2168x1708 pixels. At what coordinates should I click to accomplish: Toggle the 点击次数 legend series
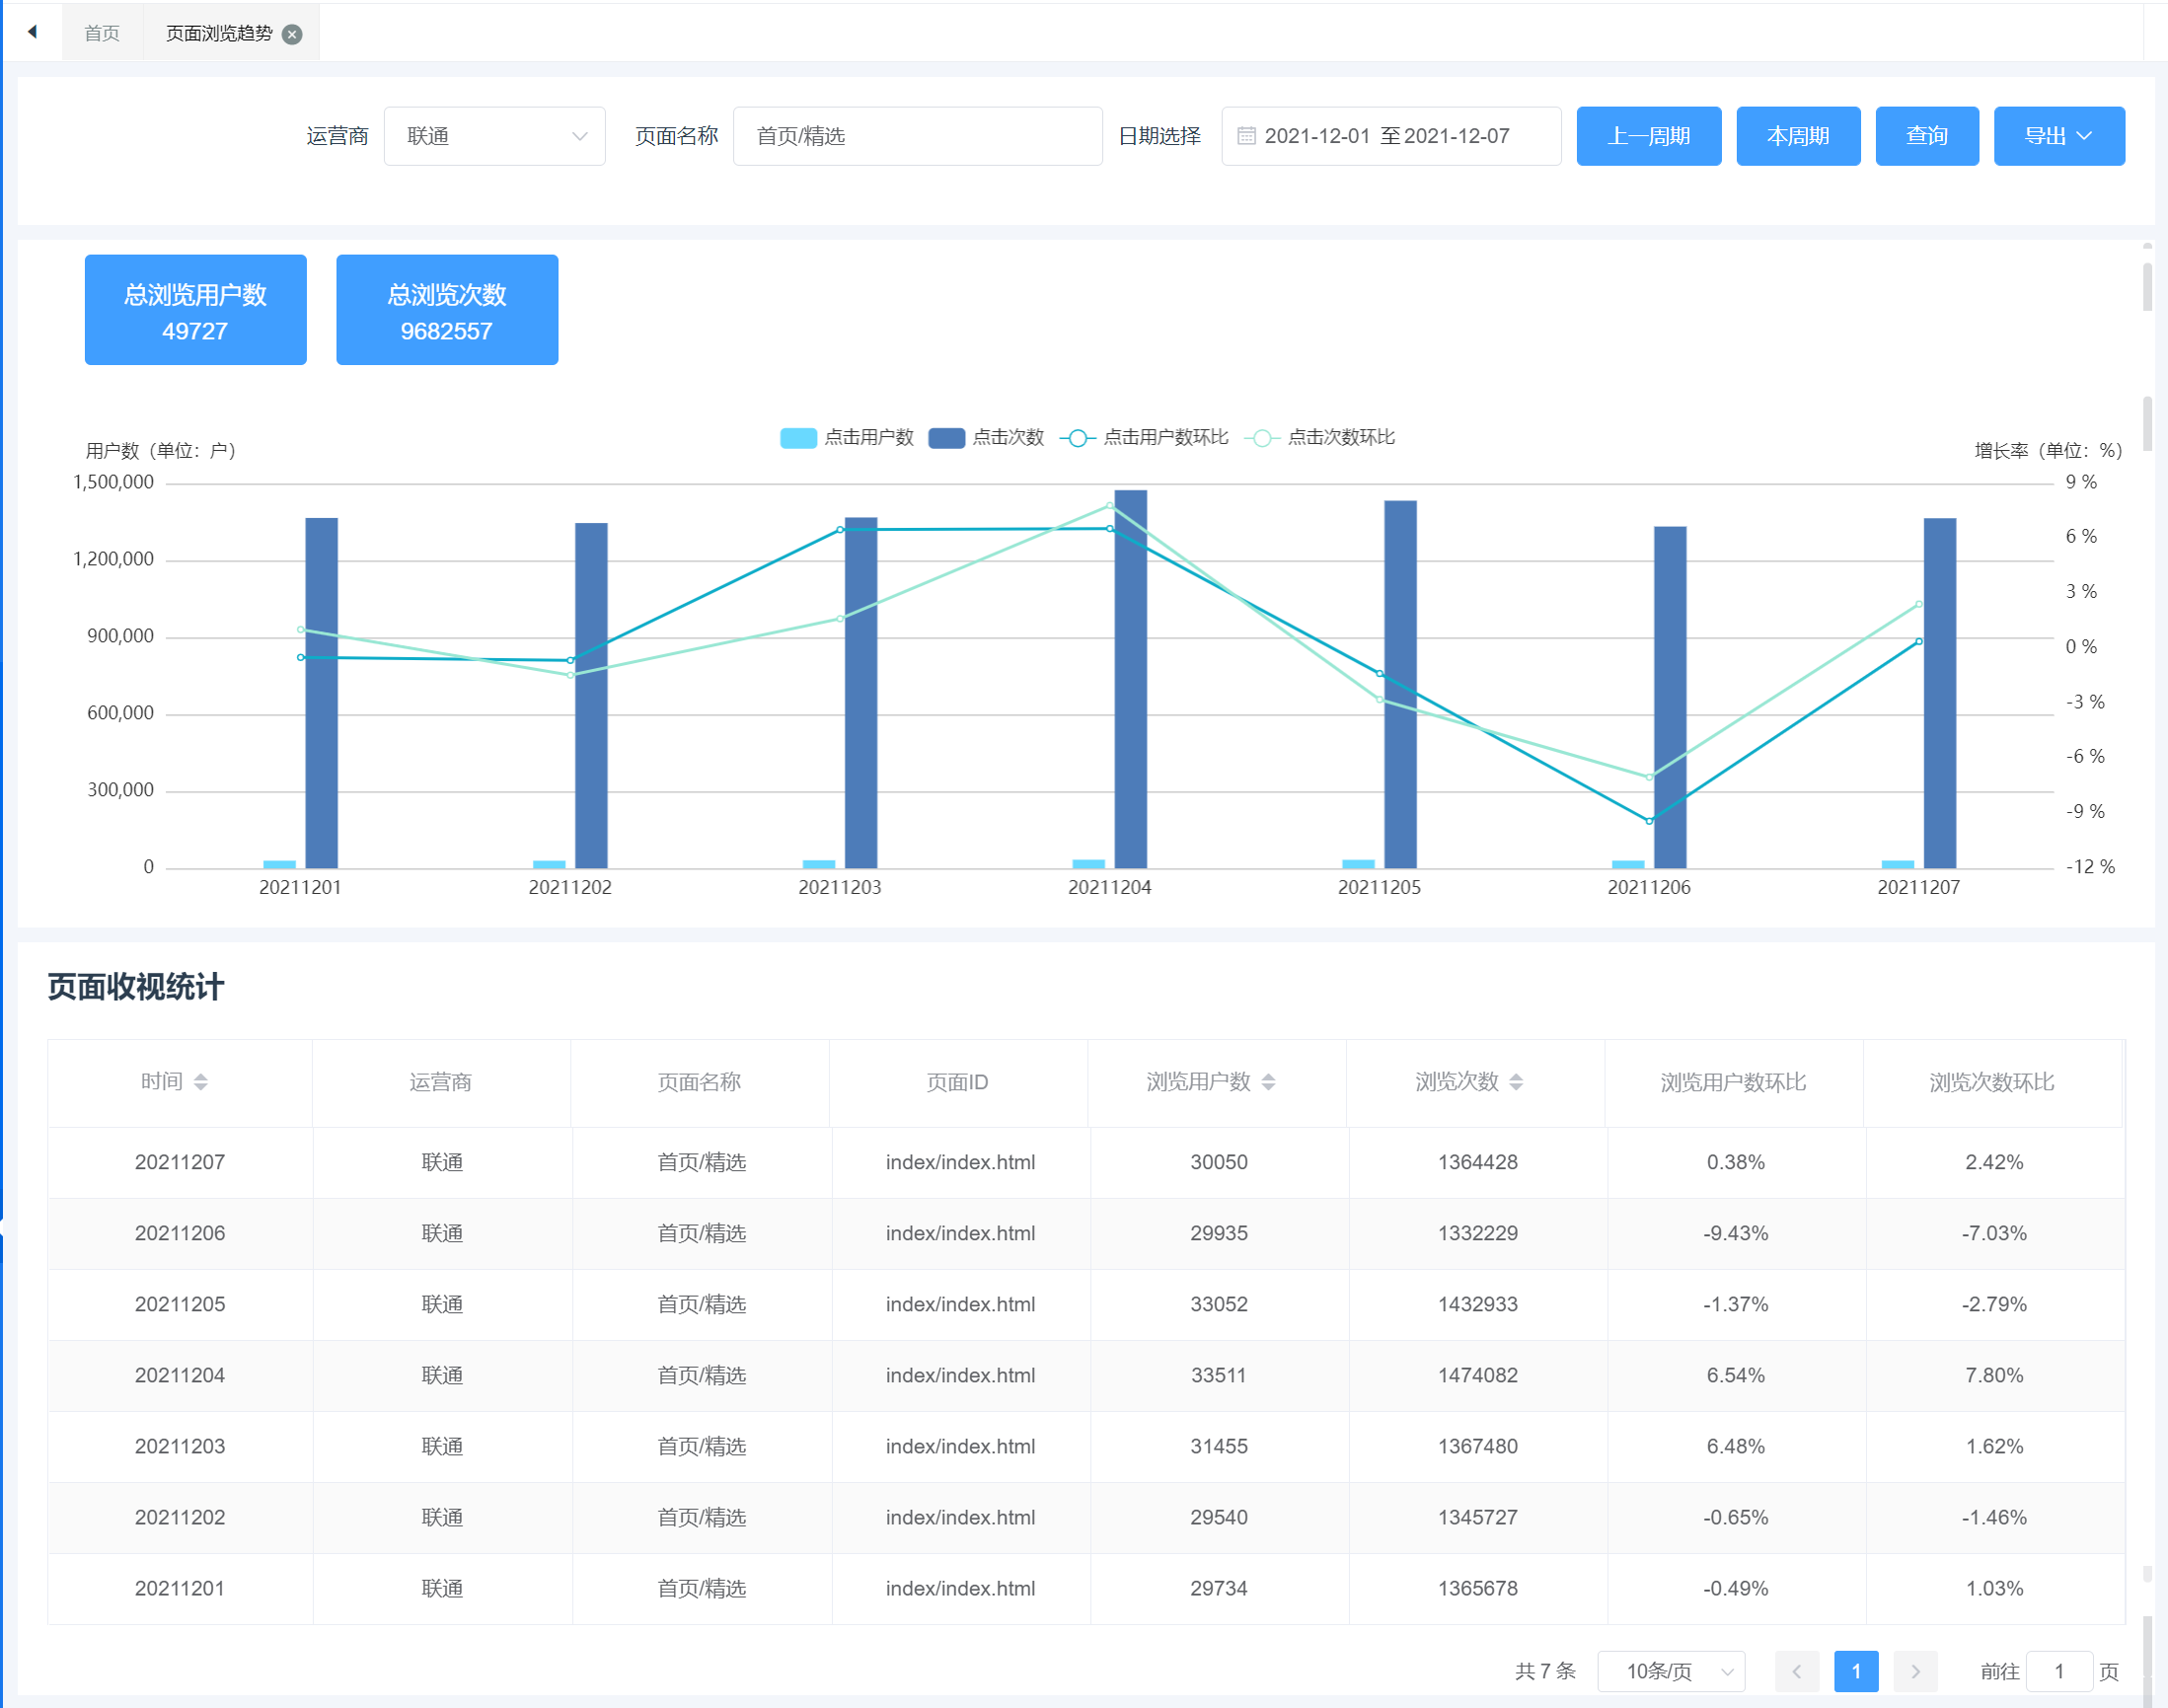click(986, 438)
